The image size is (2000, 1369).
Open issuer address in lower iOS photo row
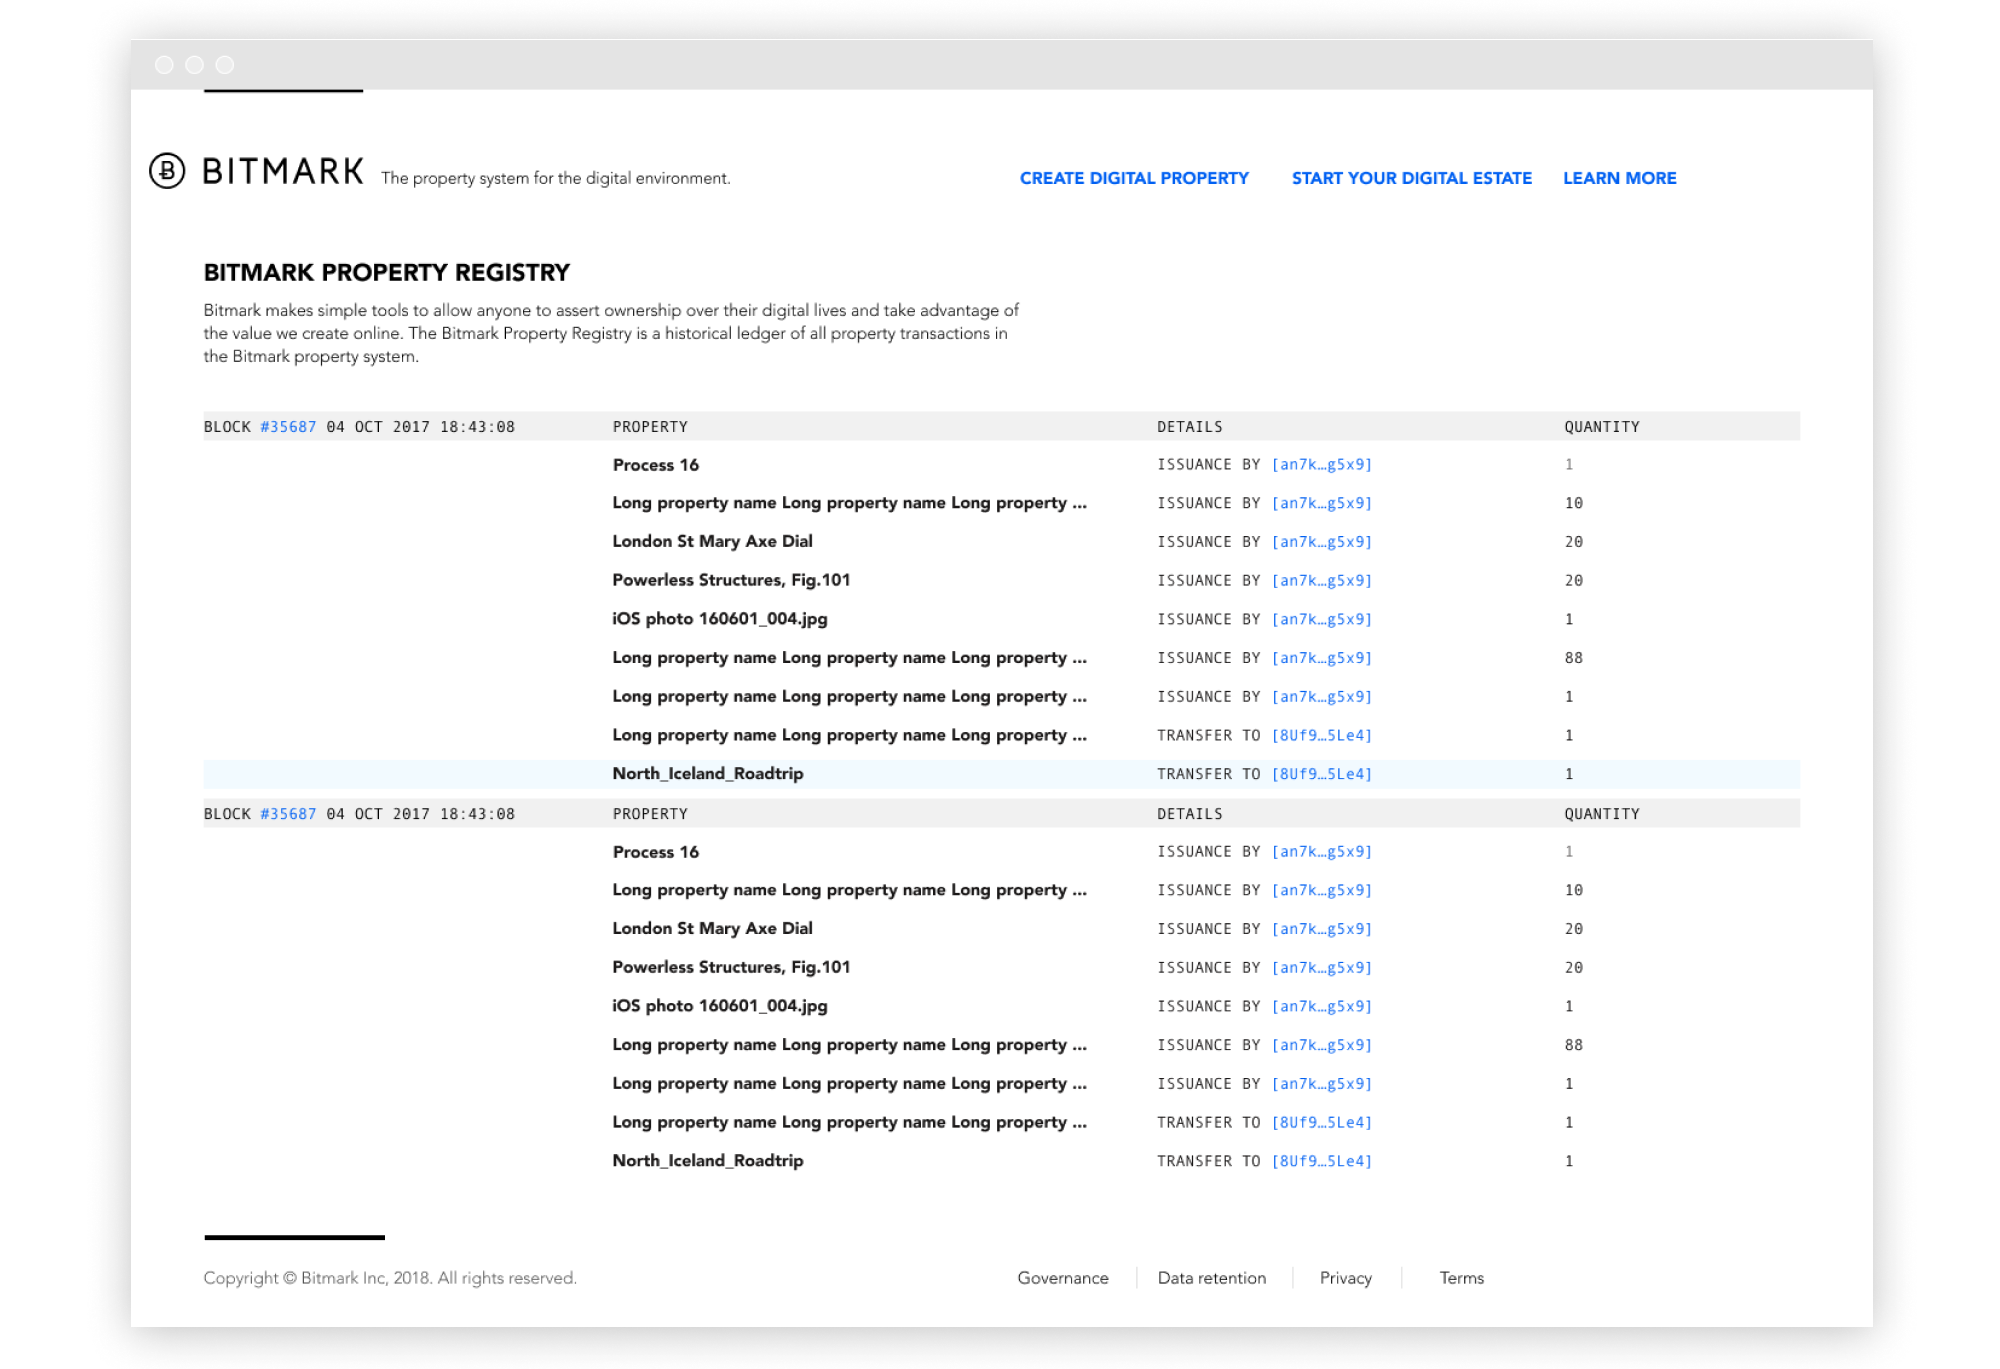pyautogui.click(x=1322, y=1007)
